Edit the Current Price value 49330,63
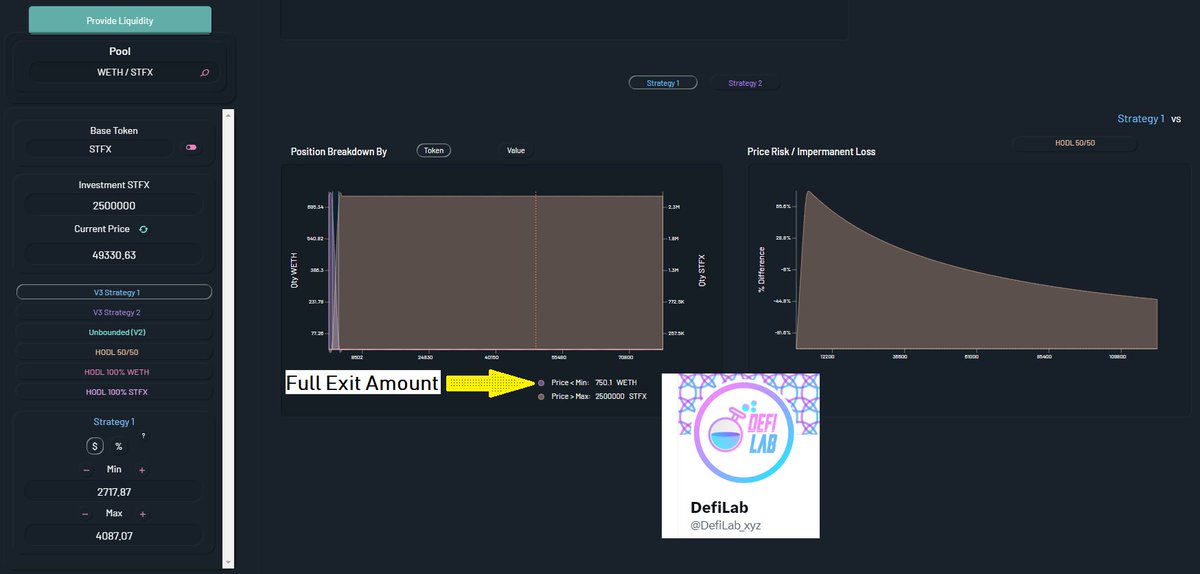The image size is (1200, 574). coord(114,255)
